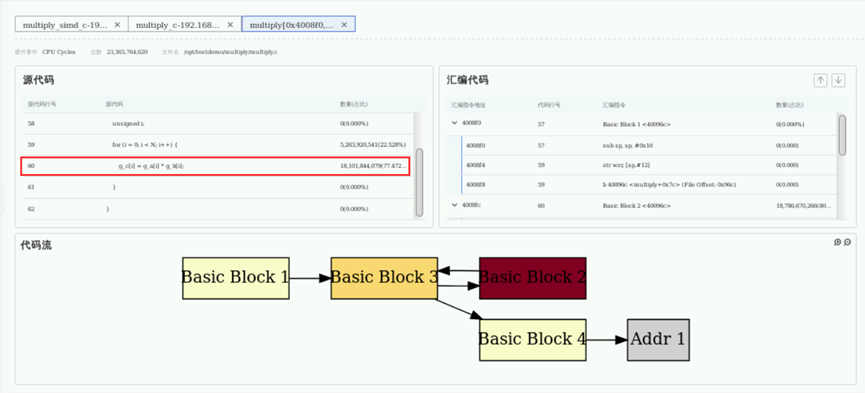This screenshot has width=865, height=393.
Task: Jump to previous assembly block with up arrow
Action: (820, 80)
